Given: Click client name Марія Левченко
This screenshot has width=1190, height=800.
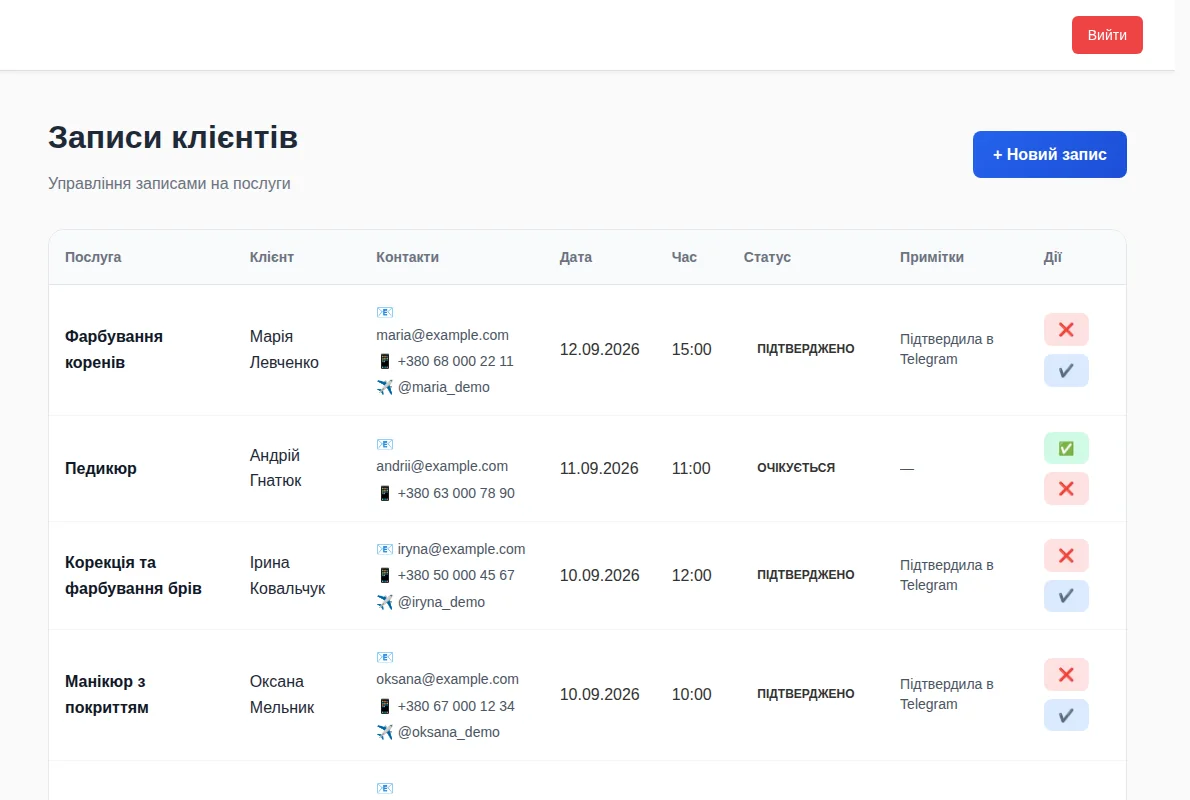Looking at the screenshot, I should pyautogui.click(x=284, y=349).
